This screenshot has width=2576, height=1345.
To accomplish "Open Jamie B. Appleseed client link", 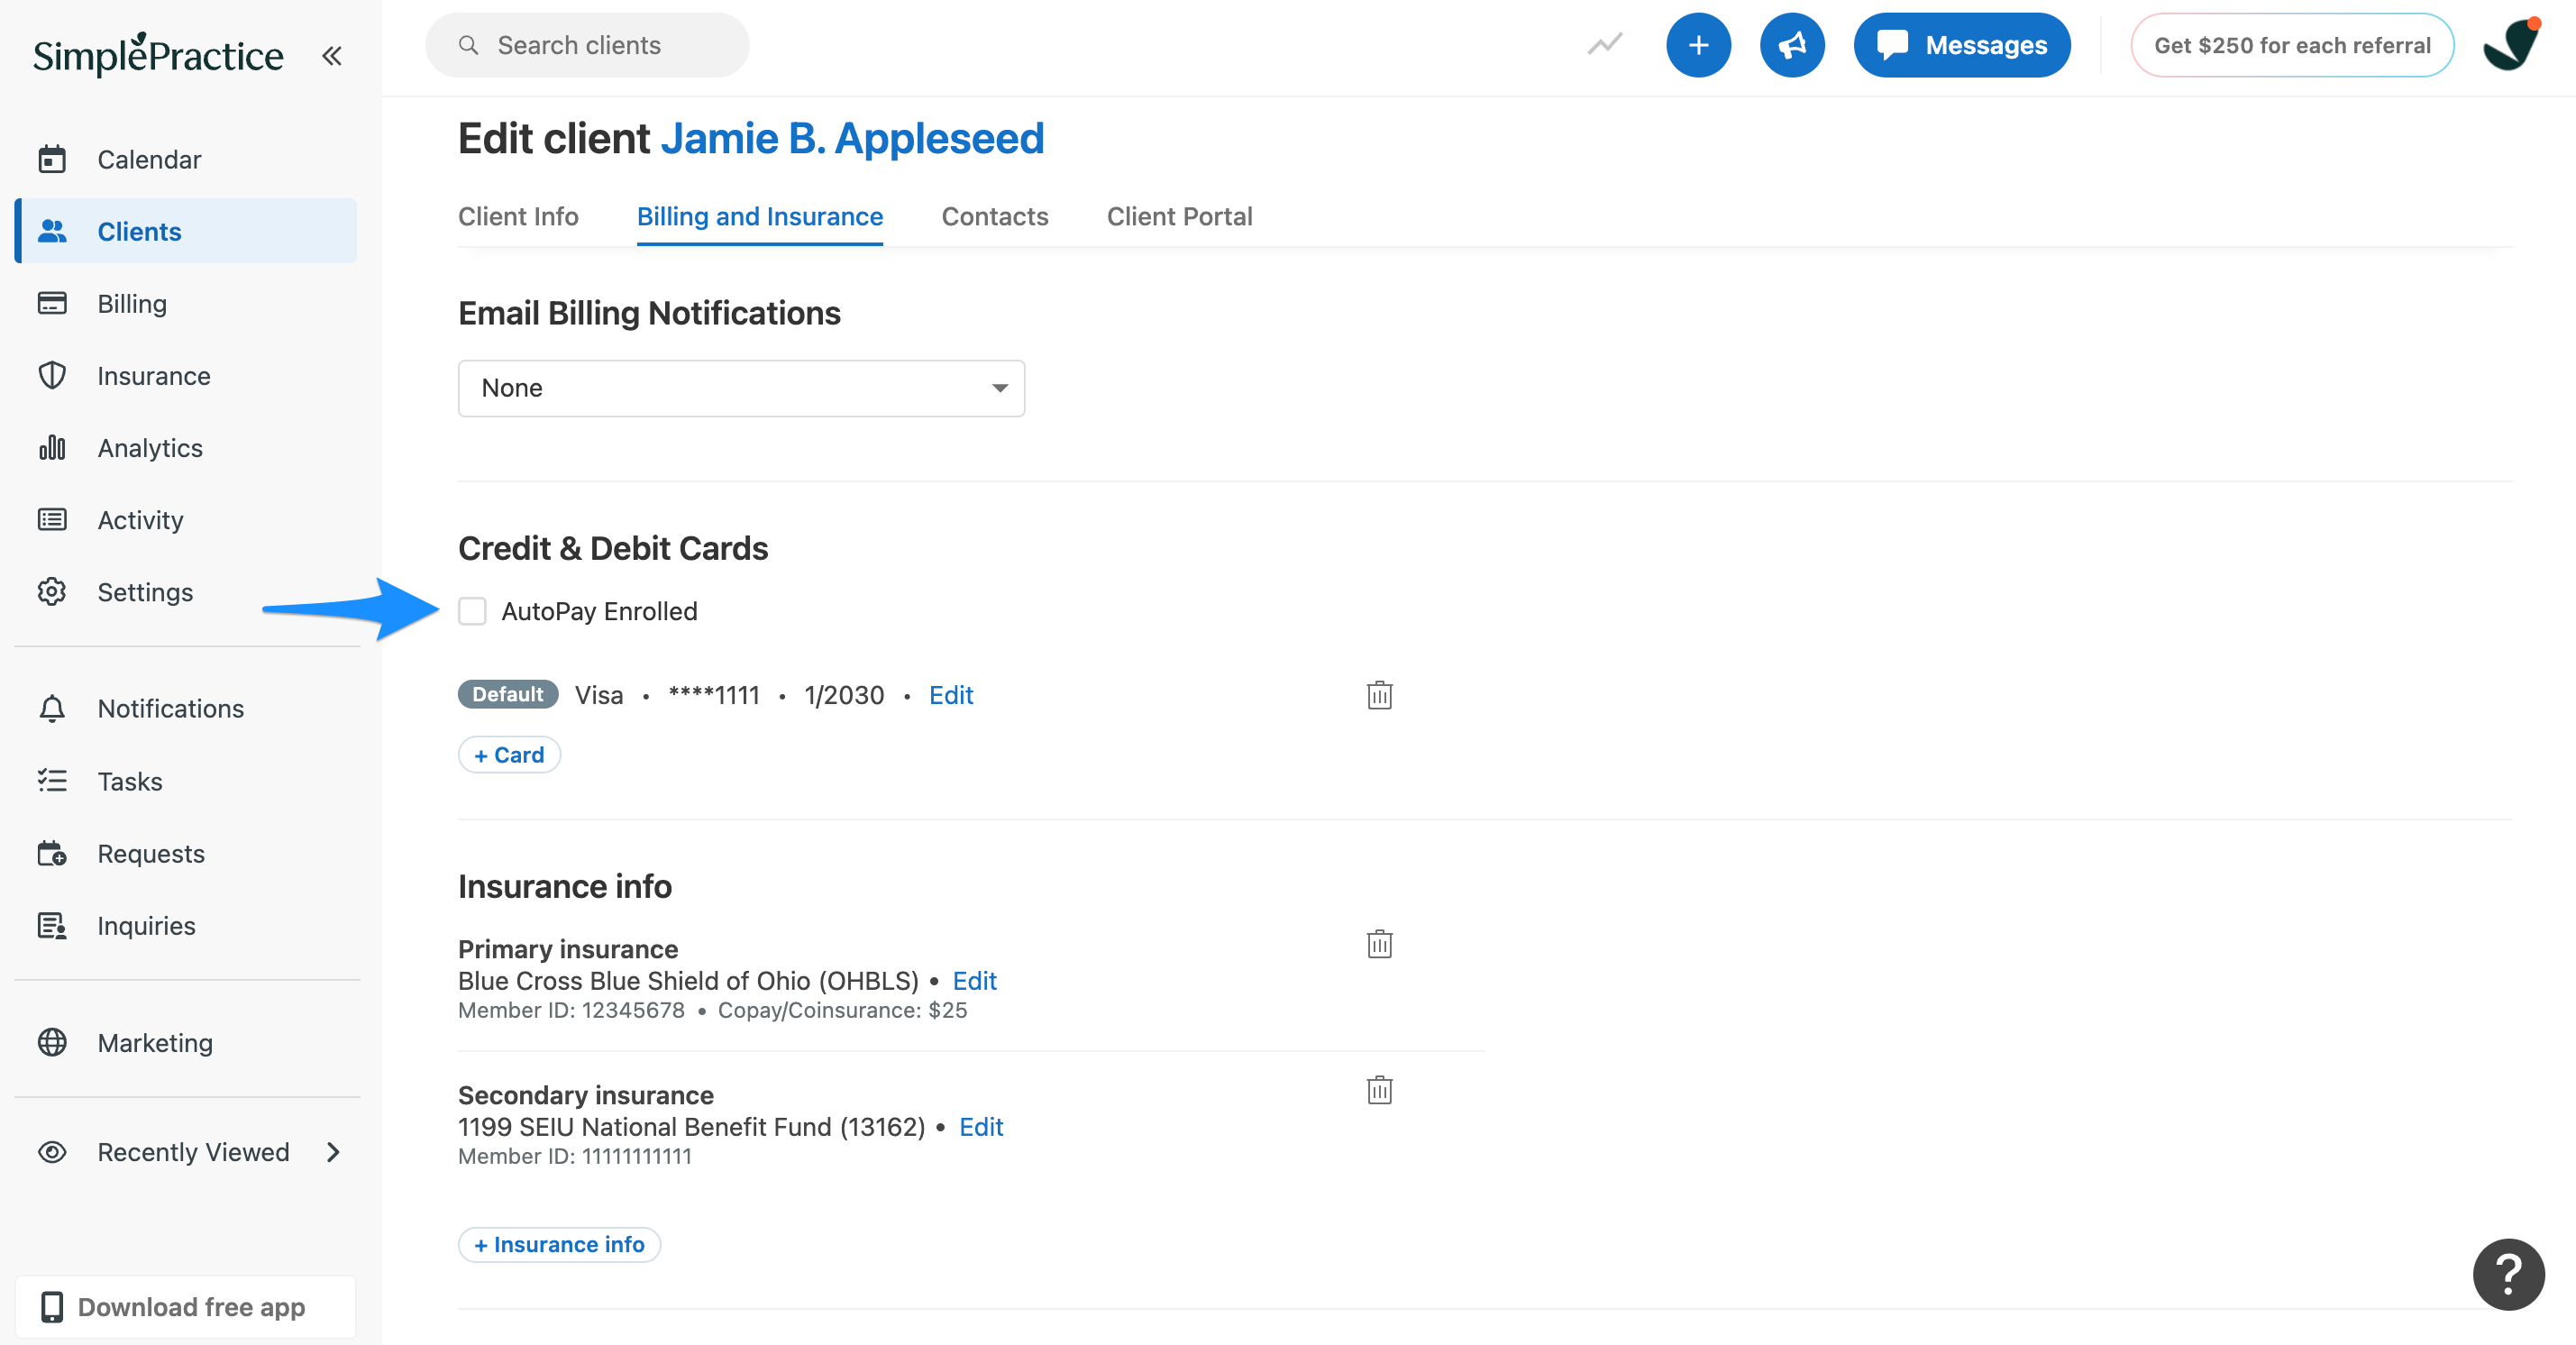I will (852, 138).
